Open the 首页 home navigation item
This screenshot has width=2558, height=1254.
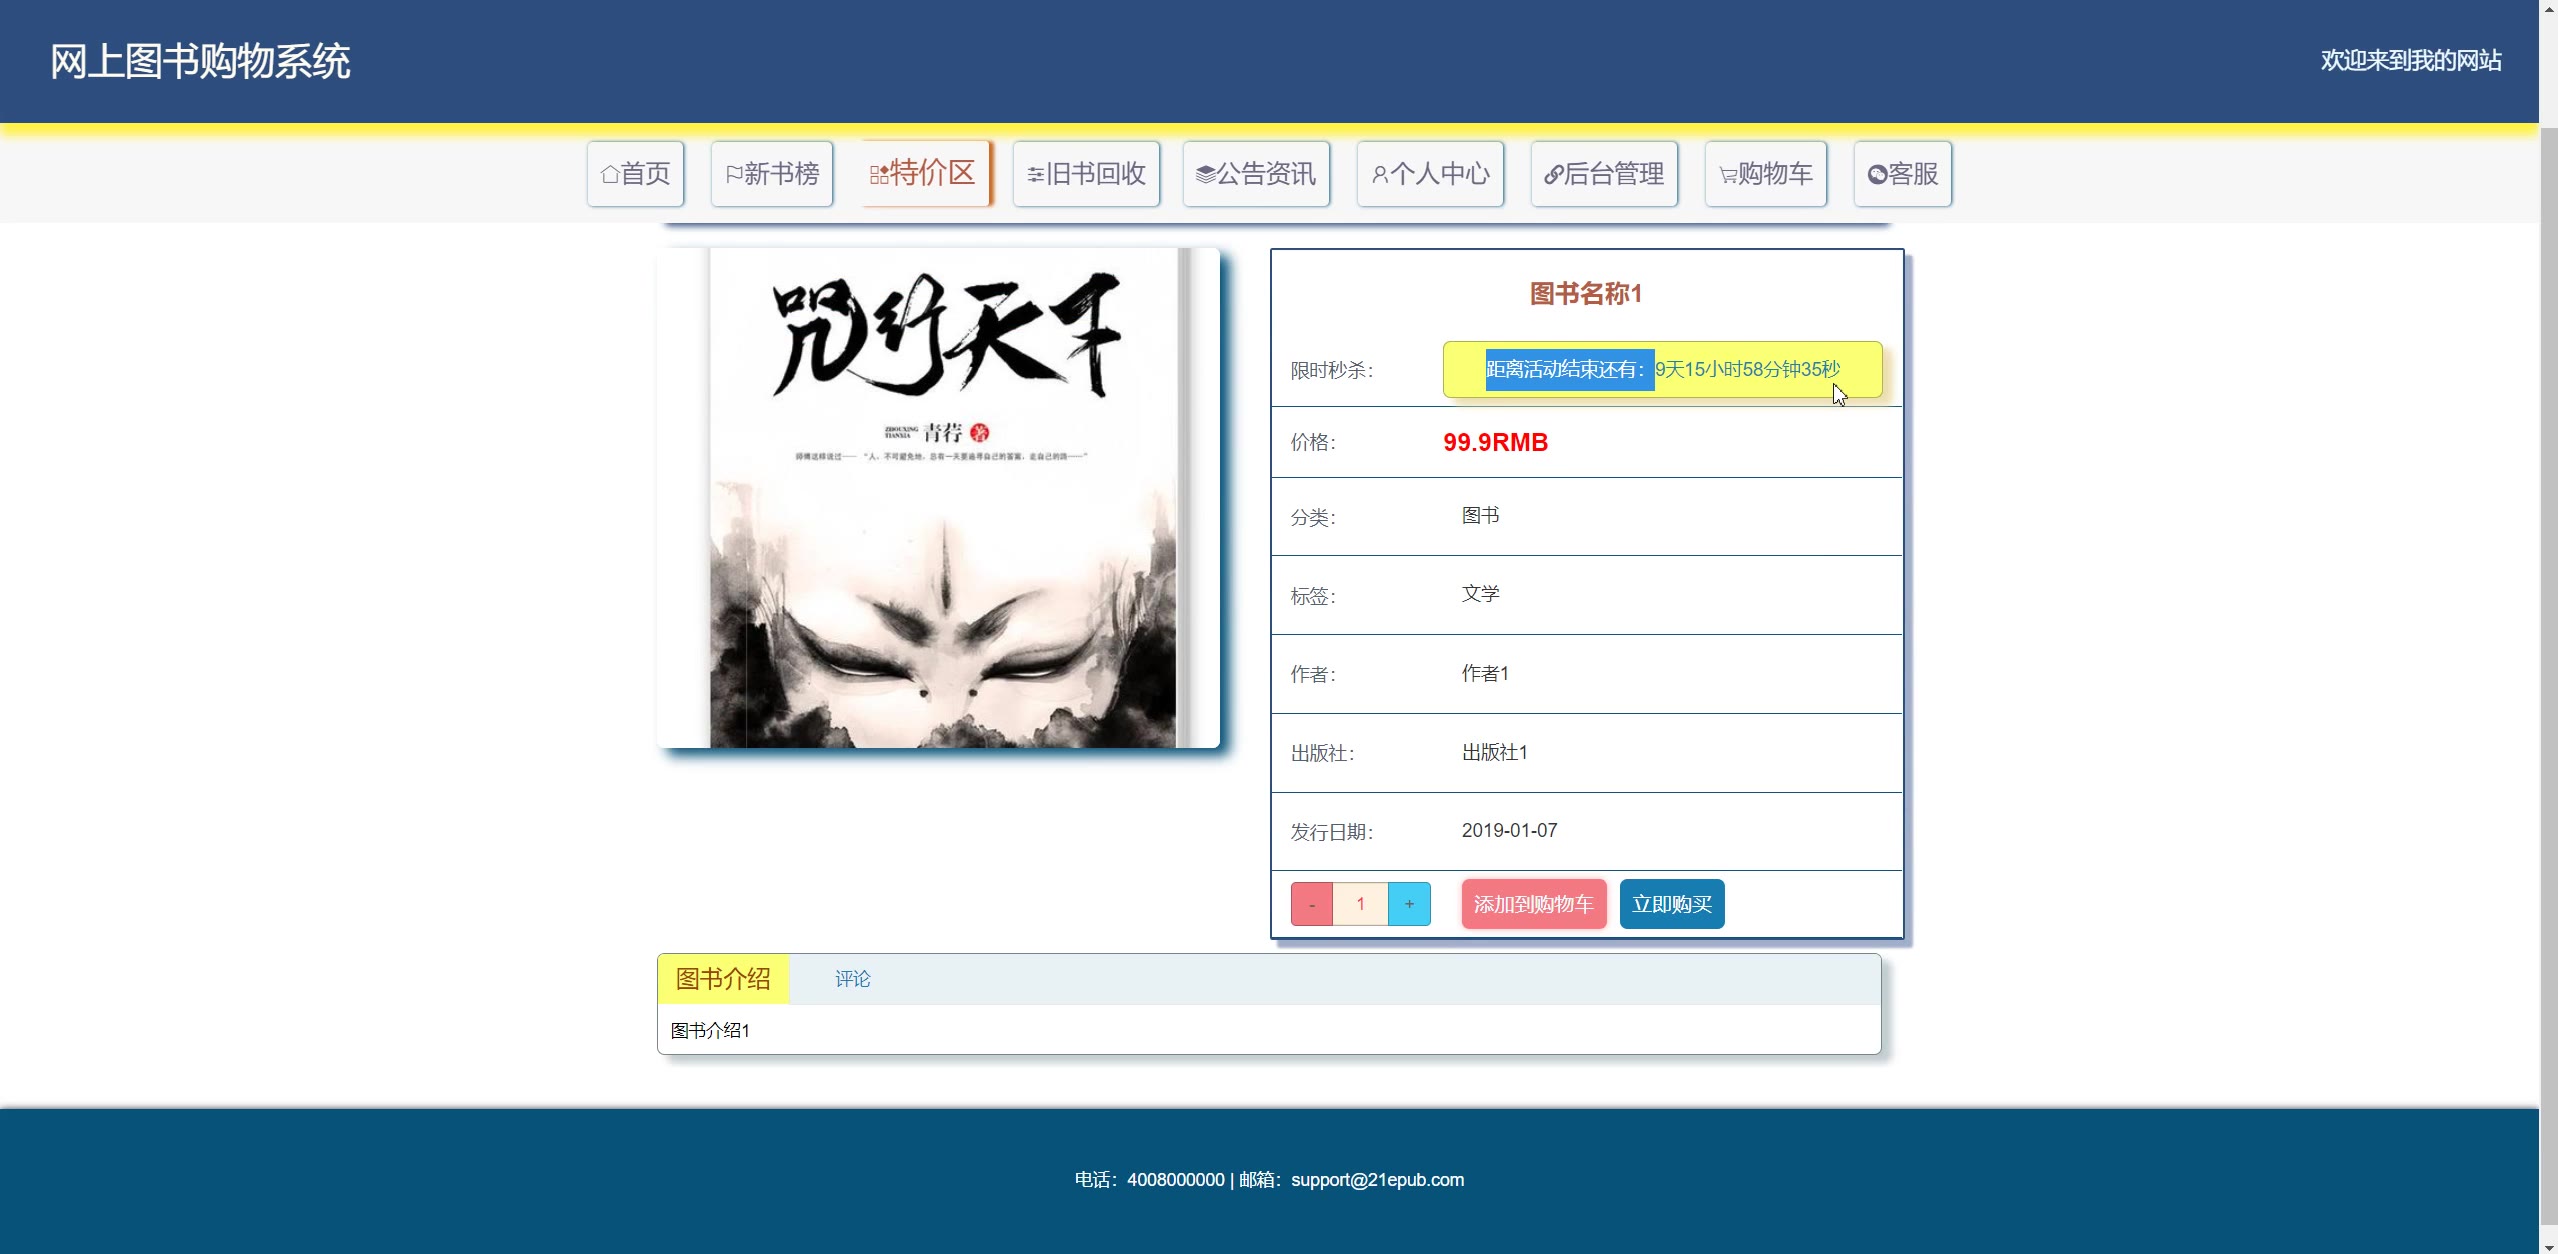tap(635, 174)
